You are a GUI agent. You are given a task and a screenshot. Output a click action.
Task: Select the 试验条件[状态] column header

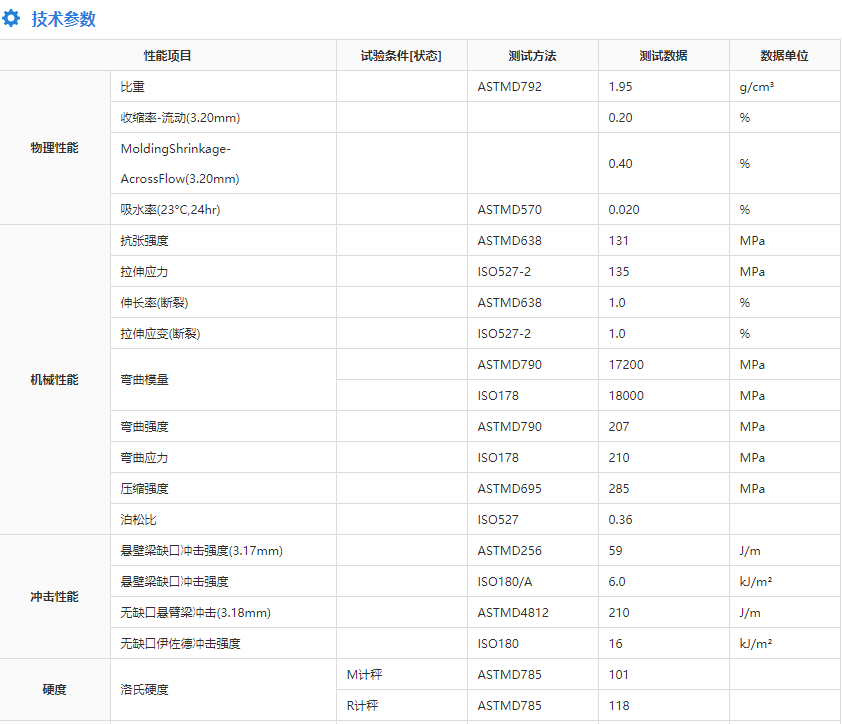coord(401,56)
